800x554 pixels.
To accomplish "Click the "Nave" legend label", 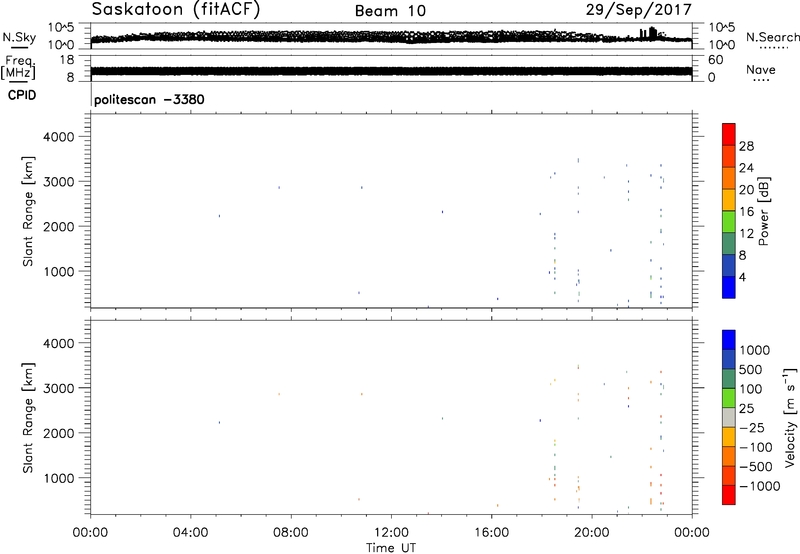I will coord(761,69).
